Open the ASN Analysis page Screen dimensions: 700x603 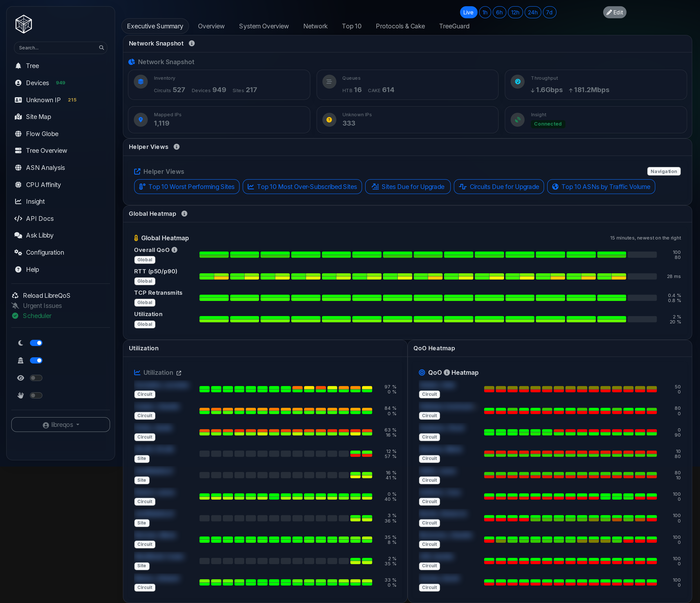(45, 168)
